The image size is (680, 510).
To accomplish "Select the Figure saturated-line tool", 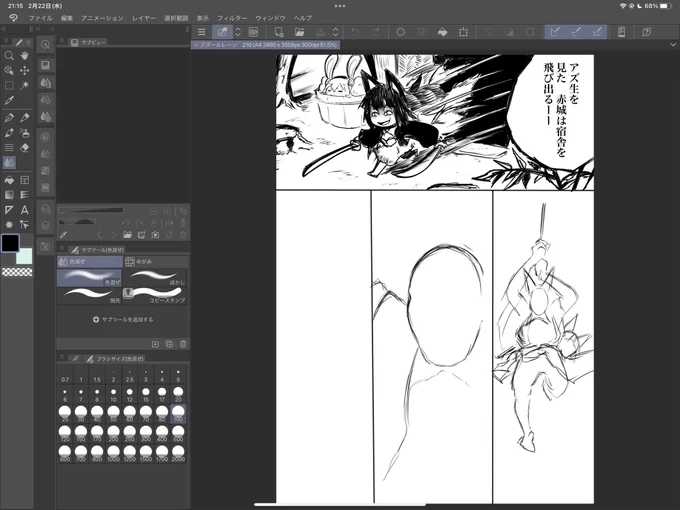I will (25, 195).
